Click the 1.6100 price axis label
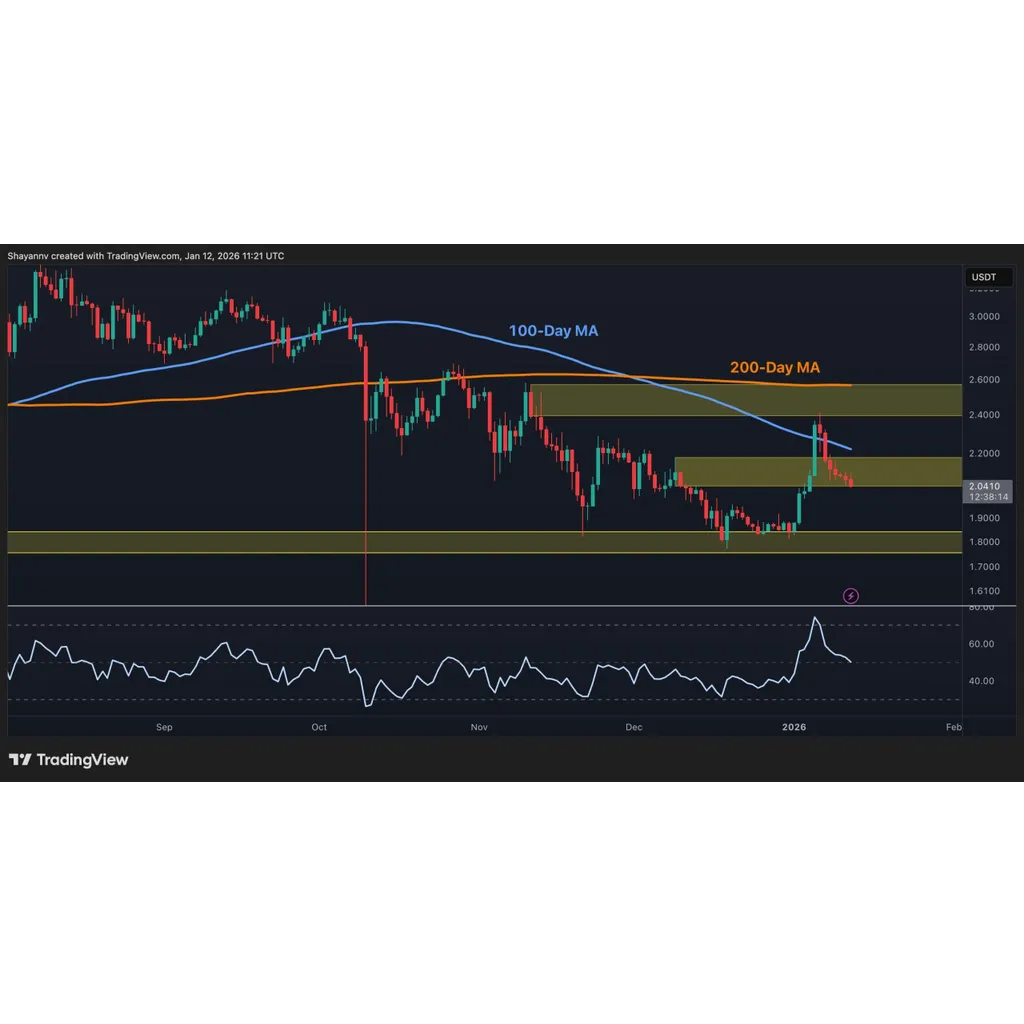 [x=984, y=591]
